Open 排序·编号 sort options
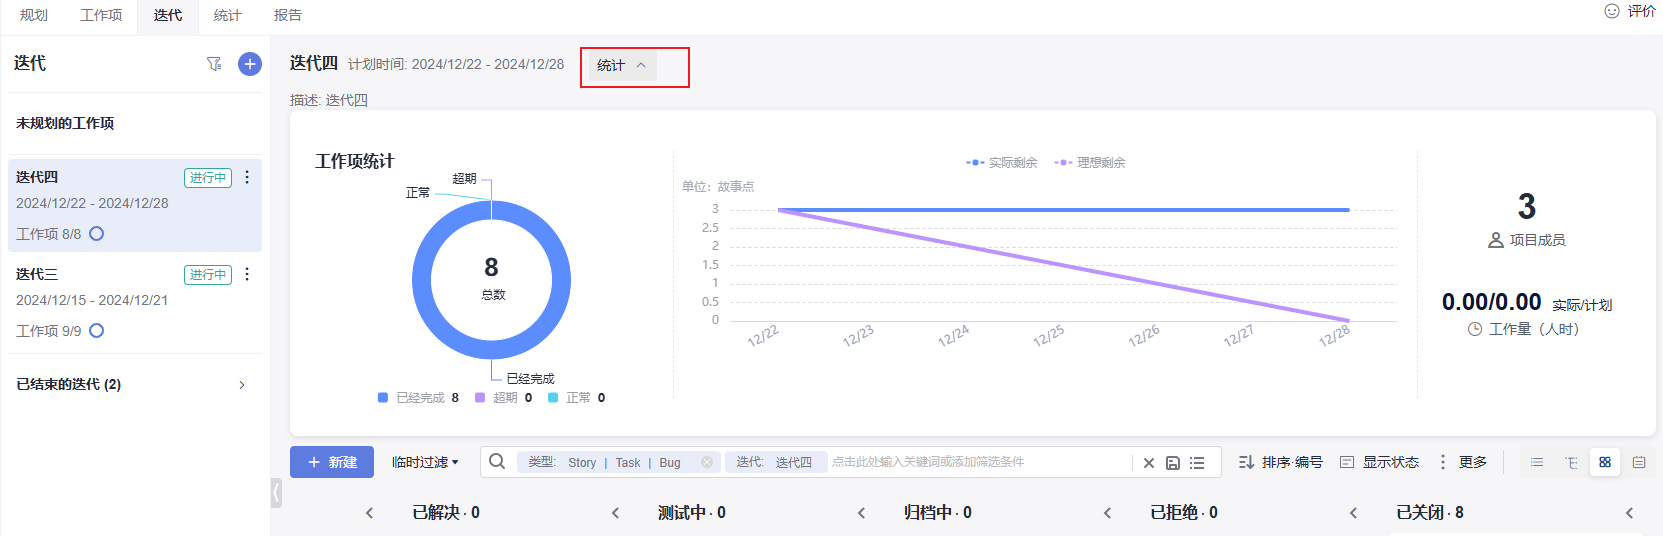Screen dimensions: 1663x536 (x=1281, y=462)
